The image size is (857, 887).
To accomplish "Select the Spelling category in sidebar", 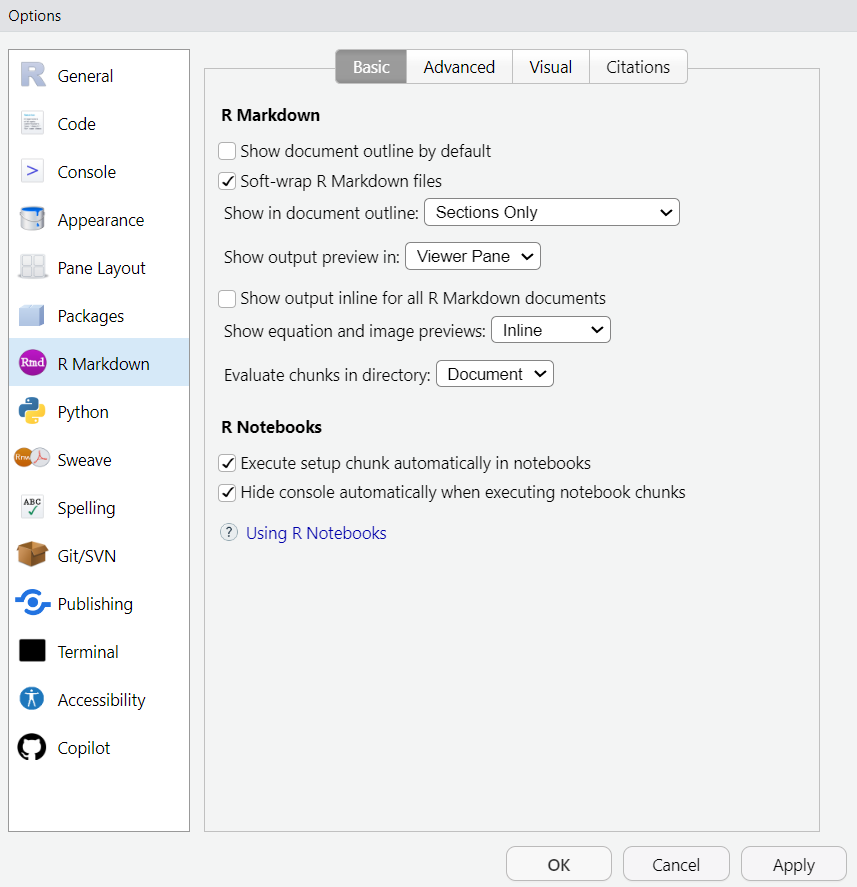I will tap(86, 508).
